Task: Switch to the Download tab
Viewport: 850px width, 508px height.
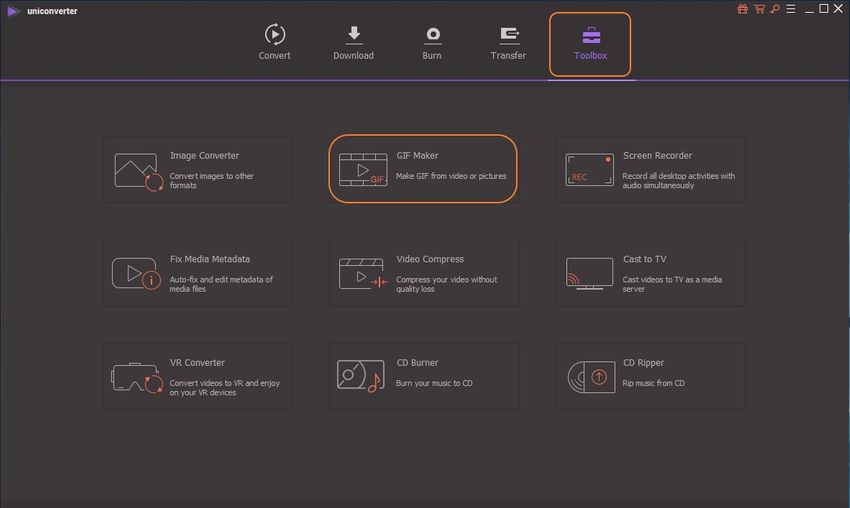Action: point(353,43)
